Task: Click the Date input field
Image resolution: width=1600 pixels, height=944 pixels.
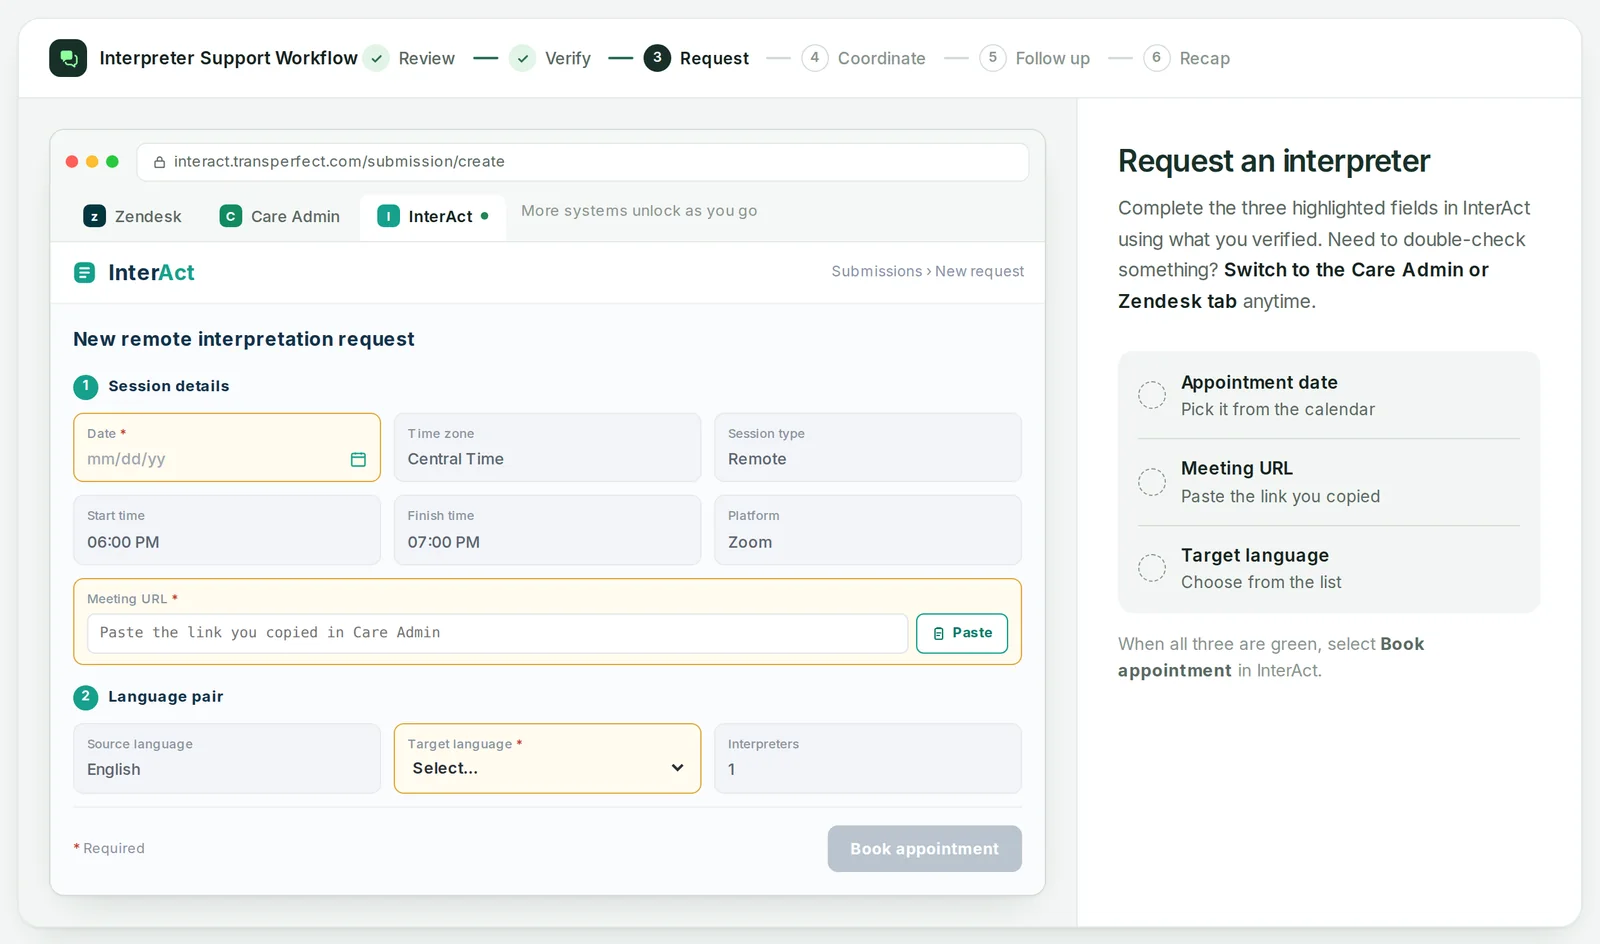Action: 227,448
